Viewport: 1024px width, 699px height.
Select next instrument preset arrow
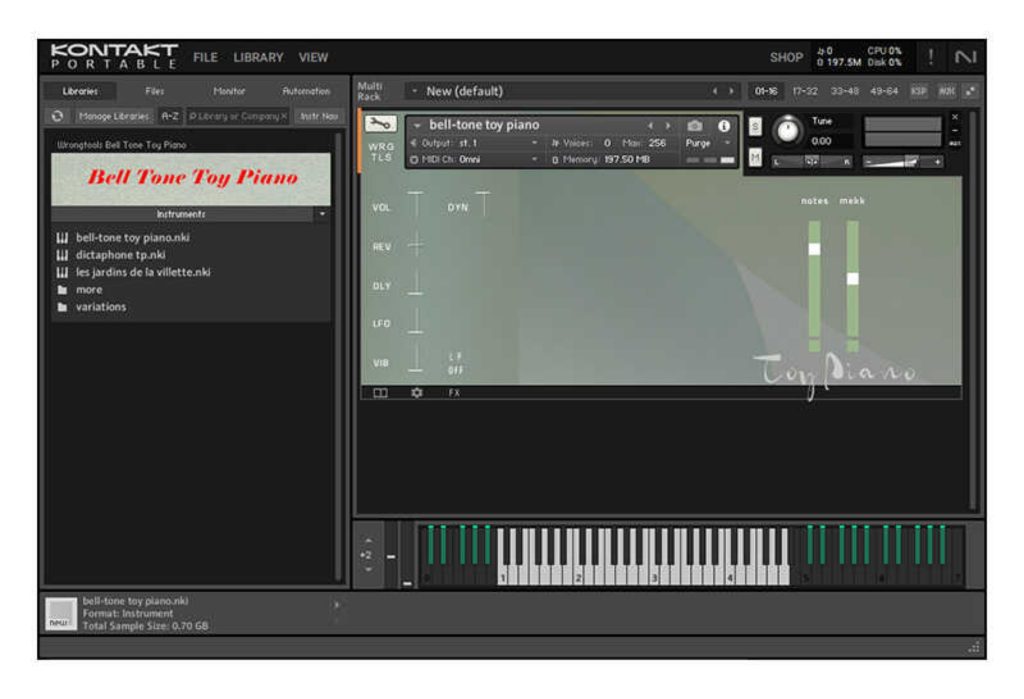click(x=667, y=125)
